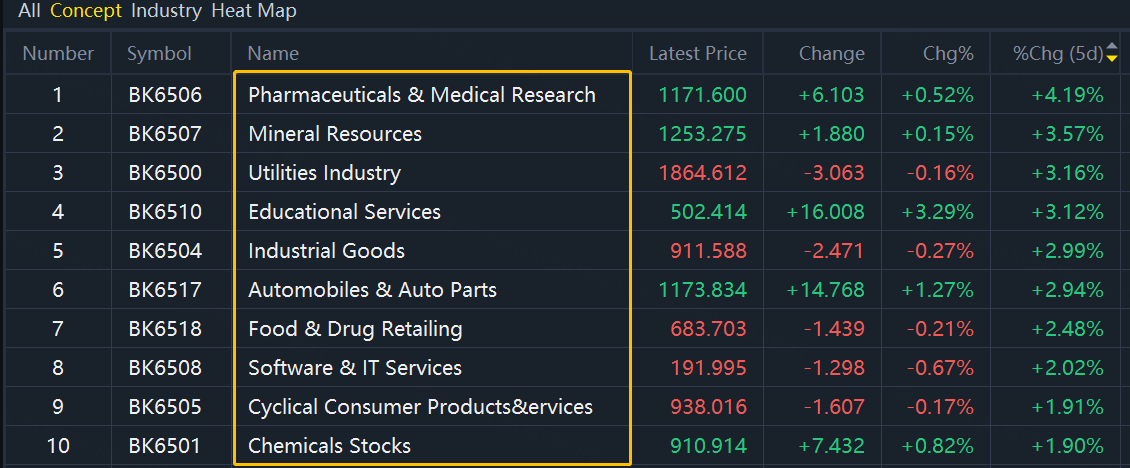This screenshot has height=468, width=1130.
Task: Select the Industry tab
Action: (x=166, y=11)
